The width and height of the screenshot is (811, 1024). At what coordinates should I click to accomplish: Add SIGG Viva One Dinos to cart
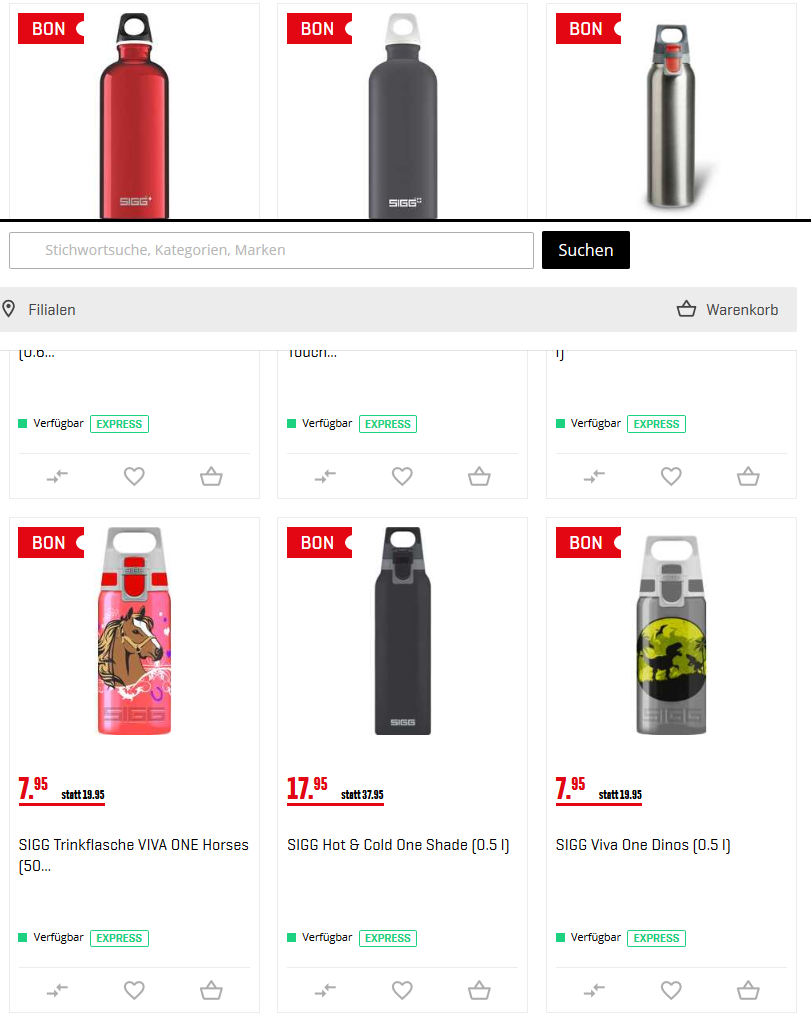[748, 990]
